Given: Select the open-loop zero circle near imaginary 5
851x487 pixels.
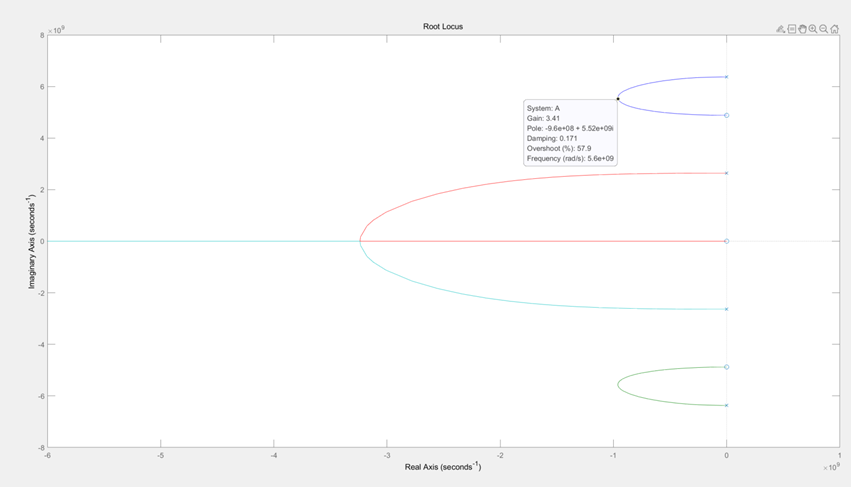Looking at the screenshot, I should pos(727,116).
